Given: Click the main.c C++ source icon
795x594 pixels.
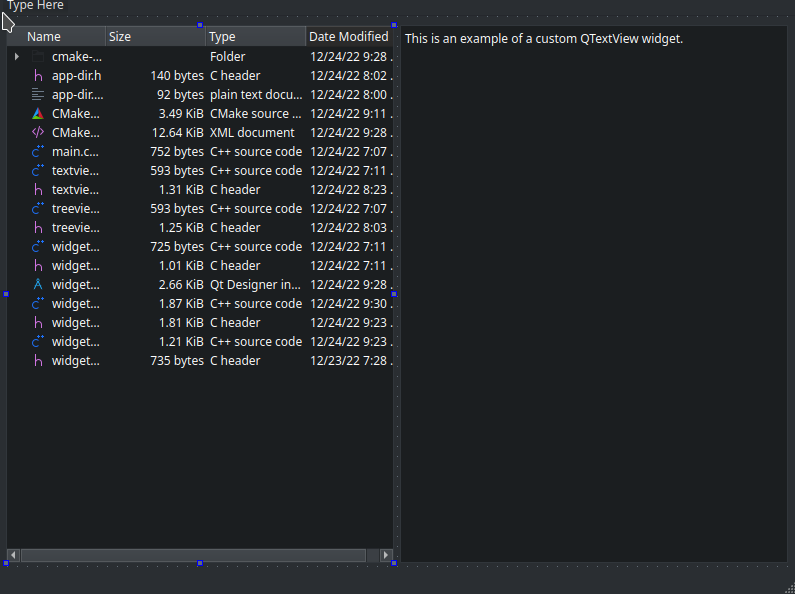Looking at the screenshot, I should point(38,152).
